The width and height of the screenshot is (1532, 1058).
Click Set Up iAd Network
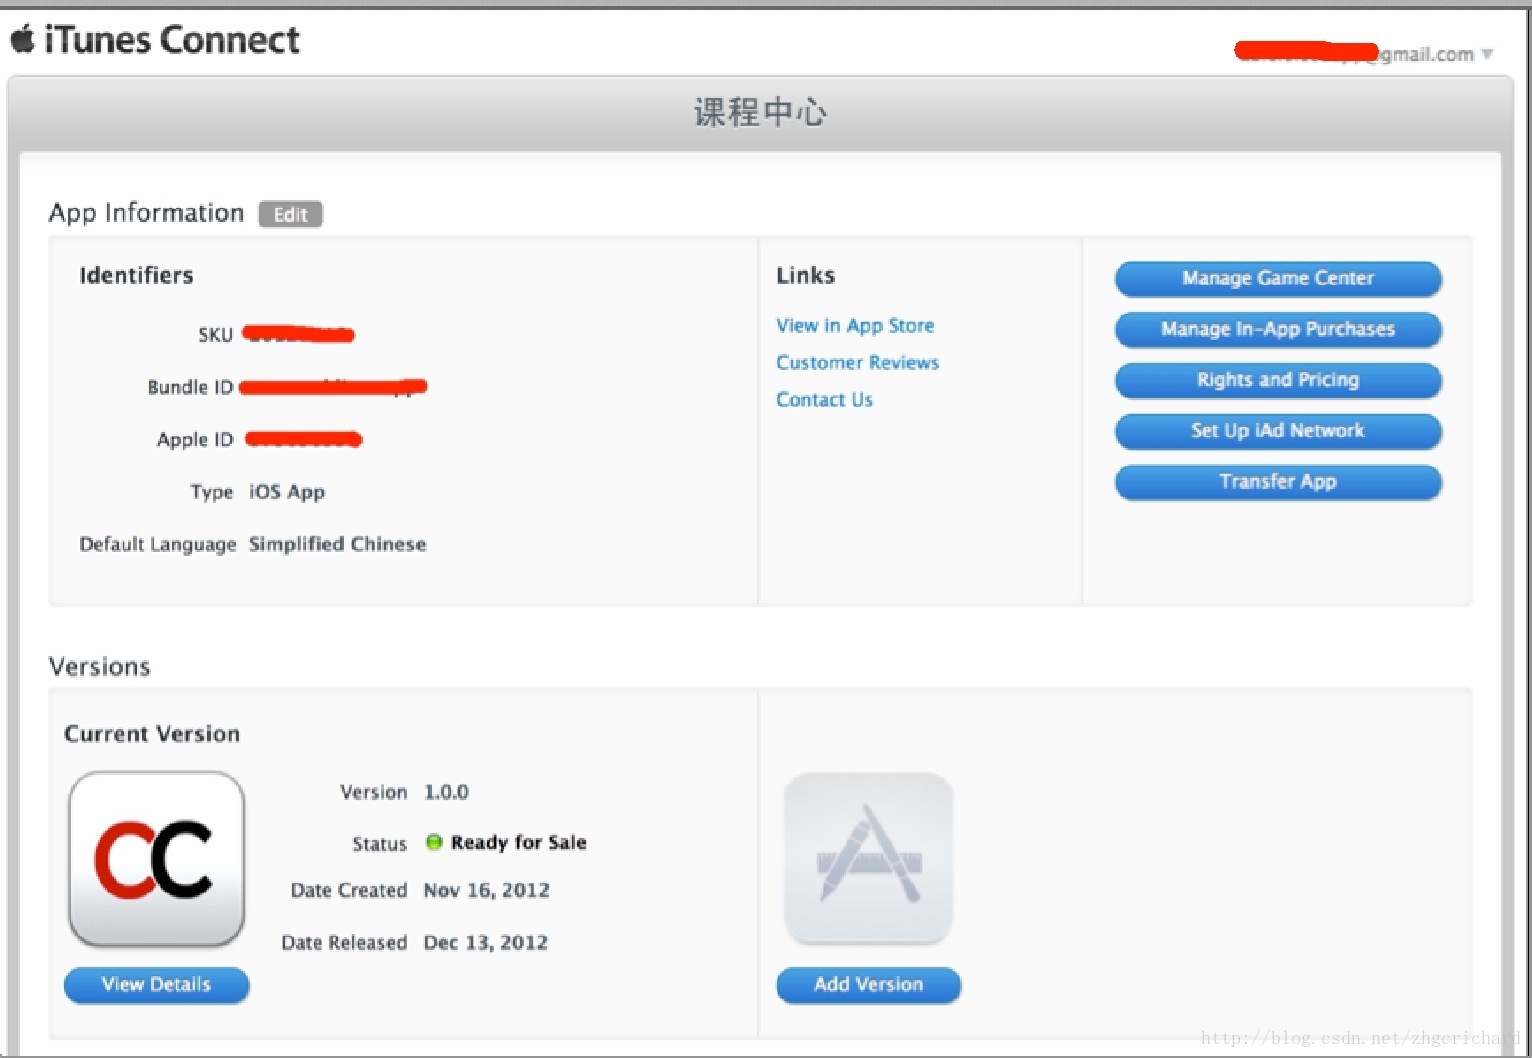click(x=1278, y=432)
